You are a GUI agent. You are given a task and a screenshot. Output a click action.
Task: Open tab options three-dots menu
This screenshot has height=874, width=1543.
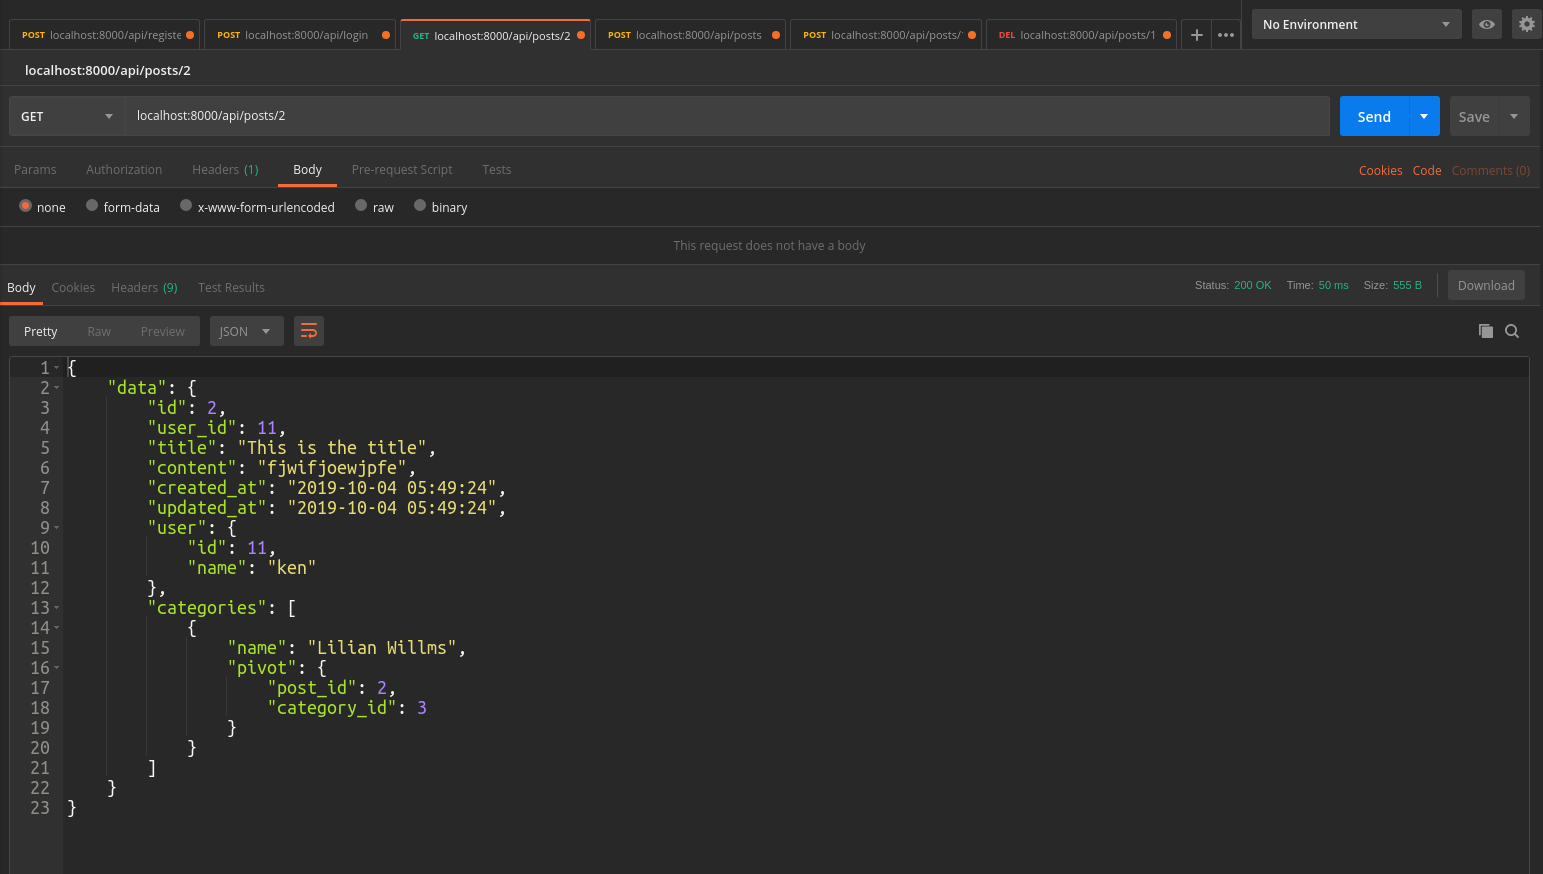pyautogui.click(x=1226, y=35)
